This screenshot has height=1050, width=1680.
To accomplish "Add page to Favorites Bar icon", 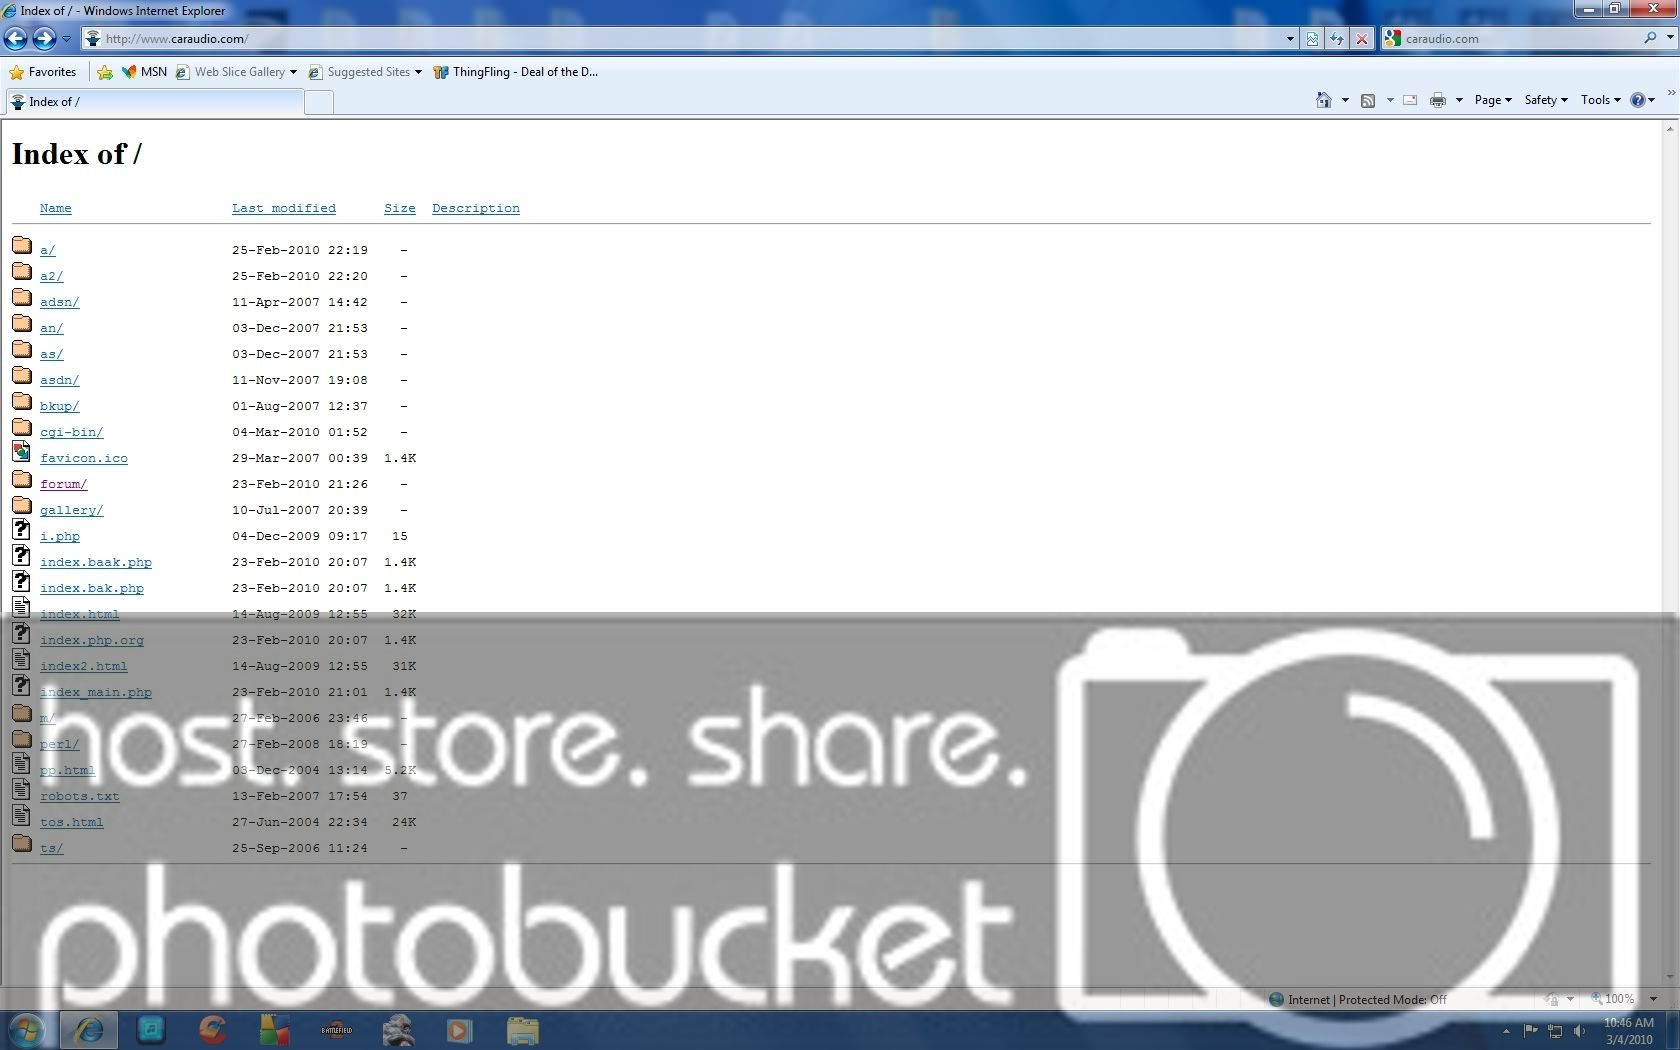I will click(x=105, y=72).
